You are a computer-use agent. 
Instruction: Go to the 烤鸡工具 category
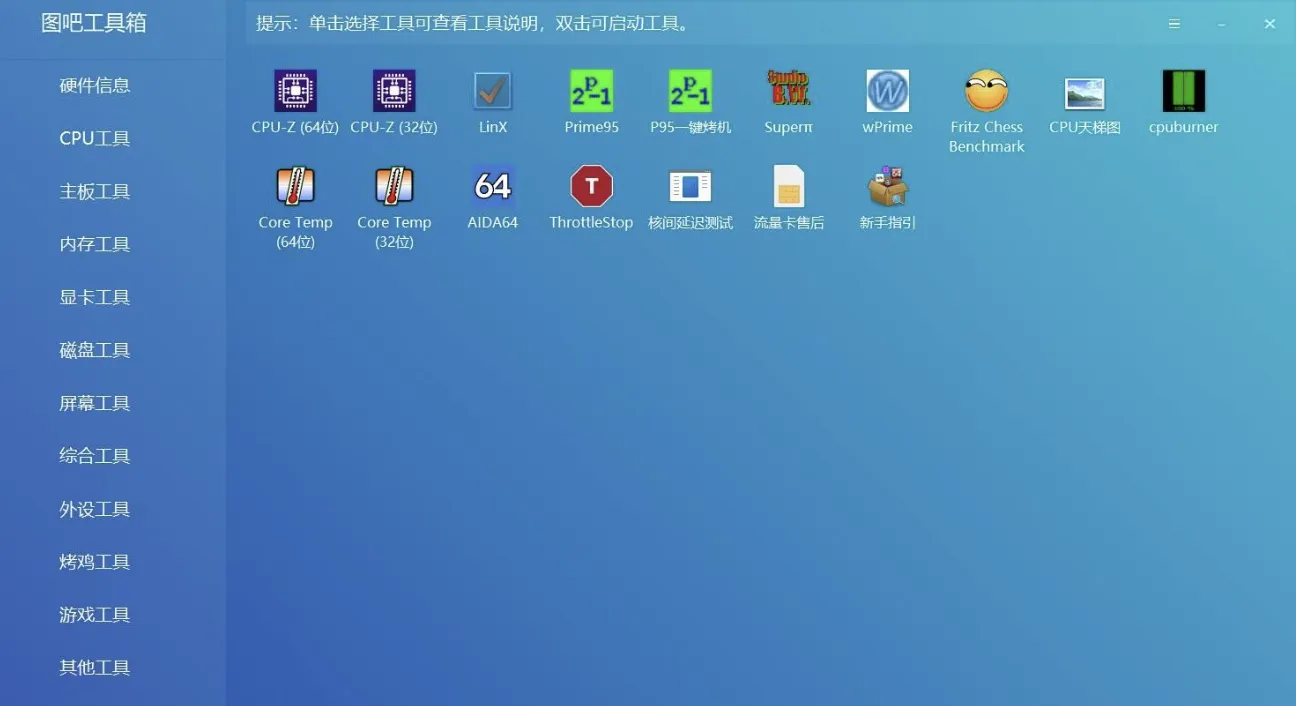pos(95,562)
